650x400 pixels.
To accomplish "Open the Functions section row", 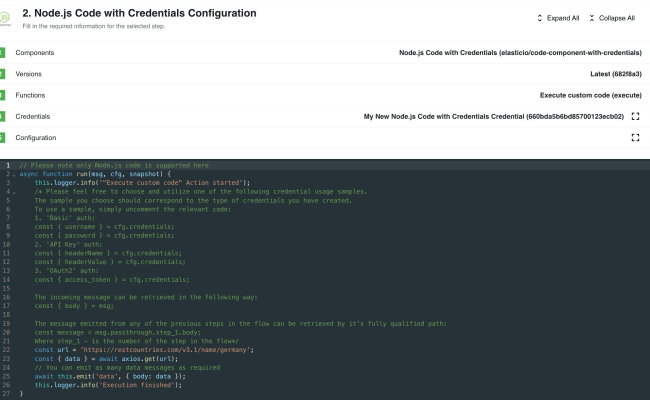I will [x=325, y=95].
